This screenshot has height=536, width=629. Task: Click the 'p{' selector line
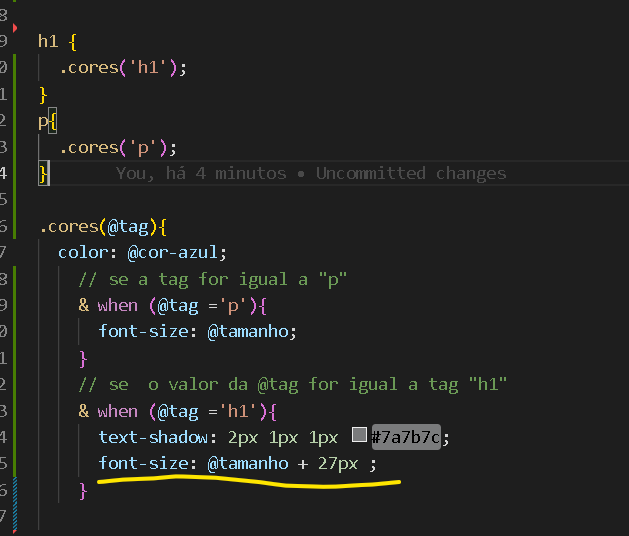[47, 121]
